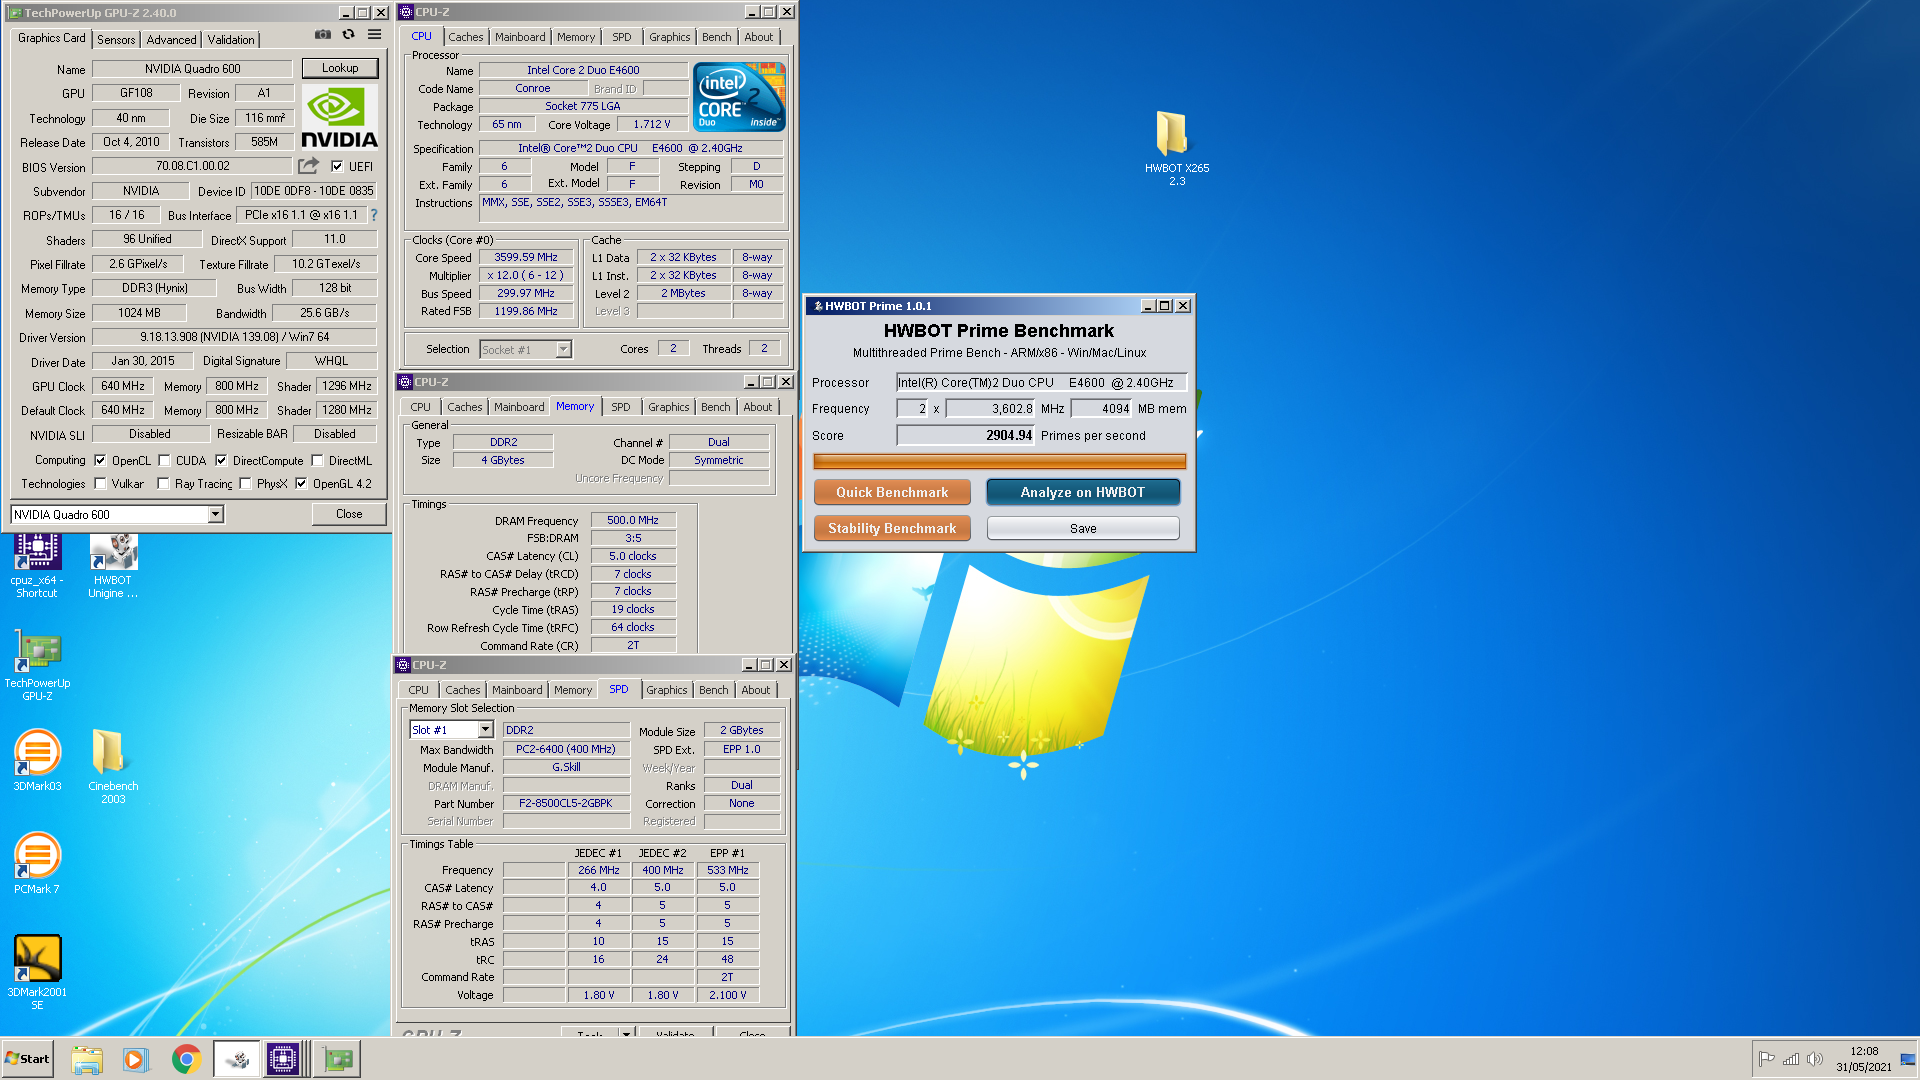Switch to the Sensors tab in GPU-Z

point(116,40)
